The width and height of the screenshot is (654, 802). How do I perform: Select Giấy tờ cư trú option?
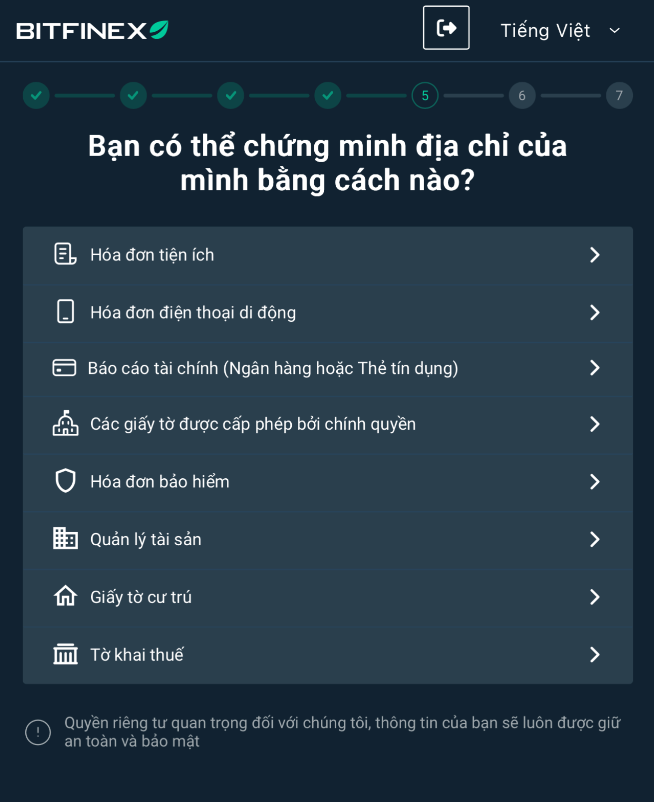141,597
